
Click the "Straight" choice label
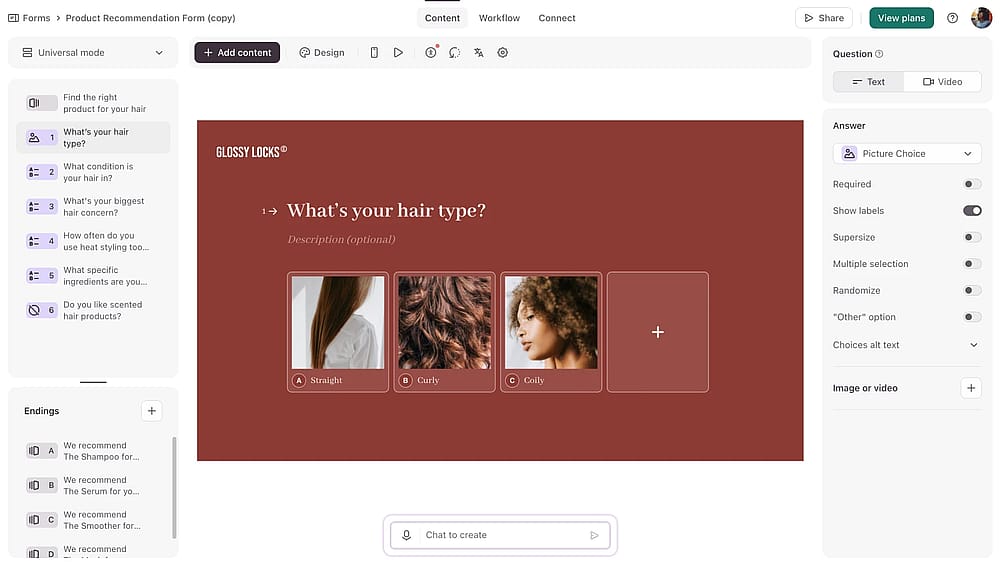[x=327, y=380]
